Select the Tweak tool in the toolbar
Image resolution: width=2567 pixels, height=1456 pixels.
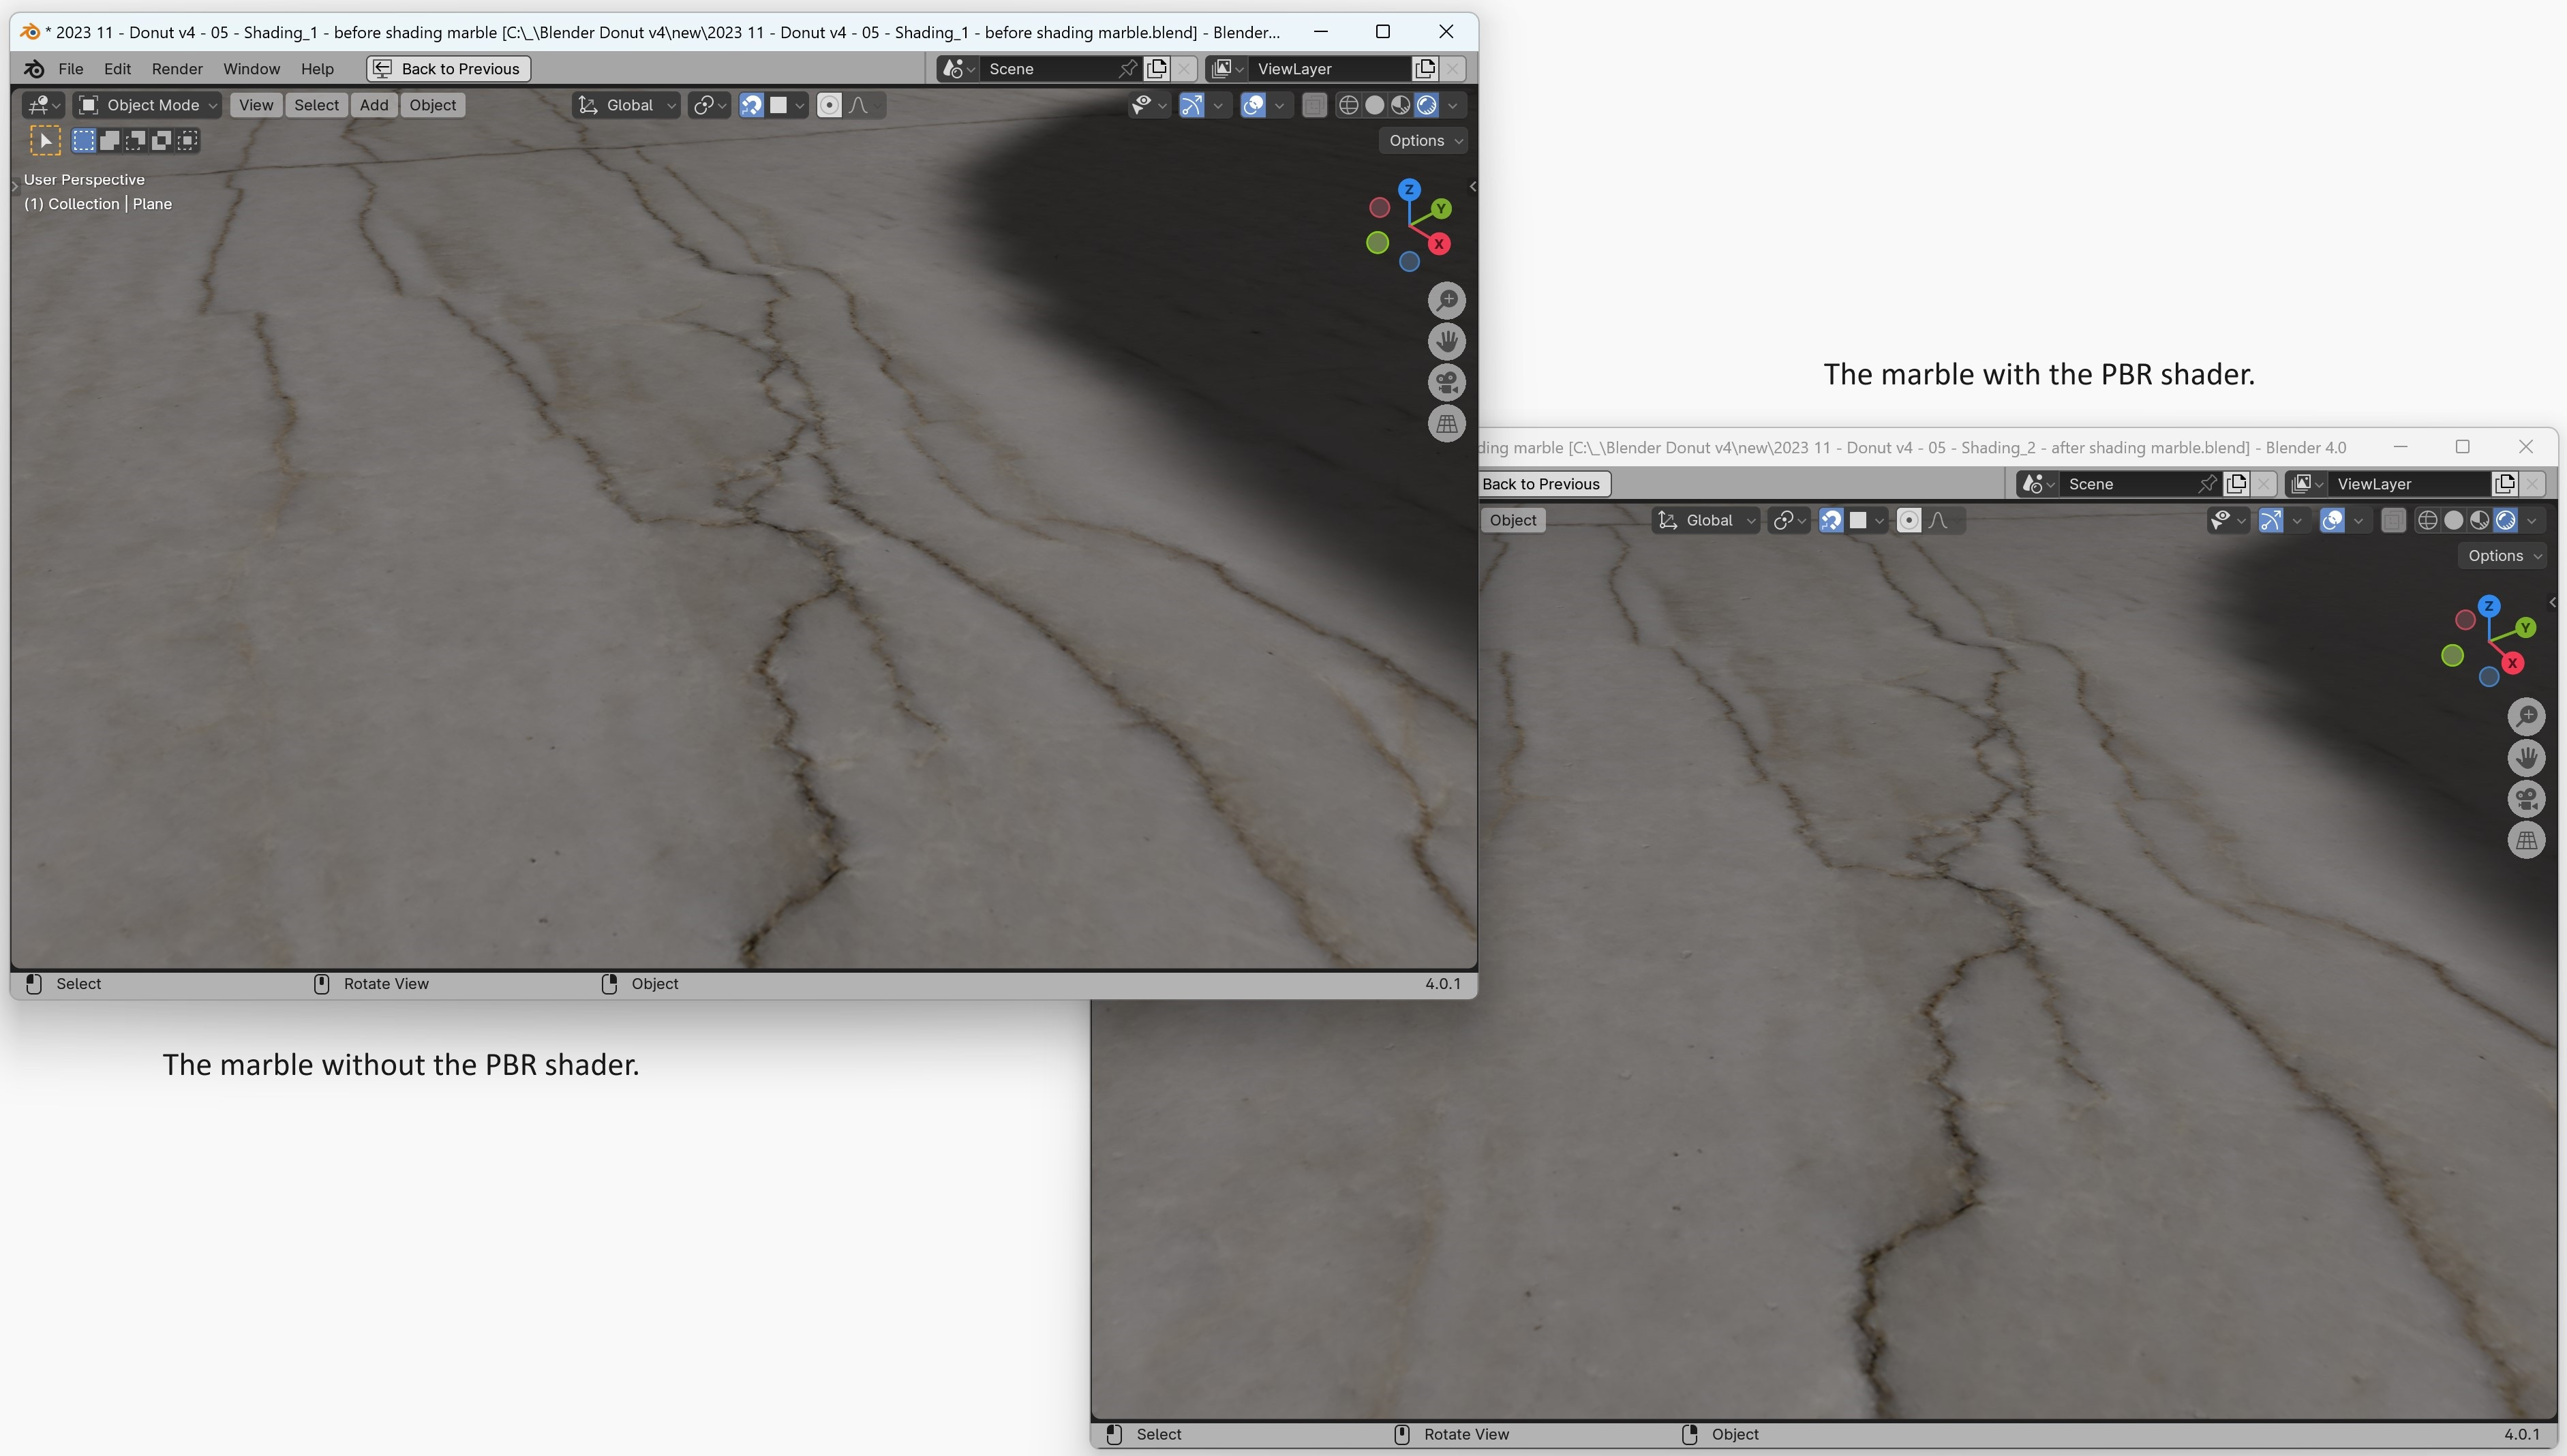point(45,140)
